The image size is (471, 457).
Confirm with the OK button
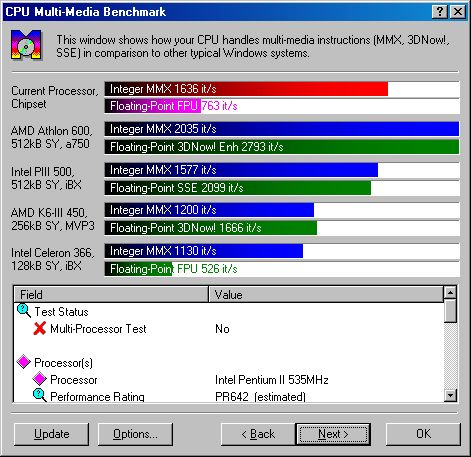(x=423, y=434)
